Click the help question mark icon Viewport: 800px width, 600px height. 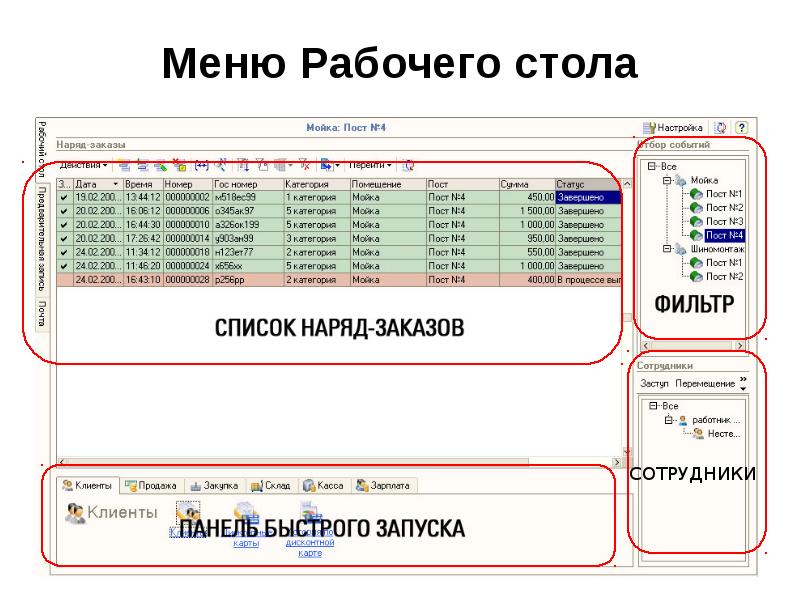click(x=741, y=128)
